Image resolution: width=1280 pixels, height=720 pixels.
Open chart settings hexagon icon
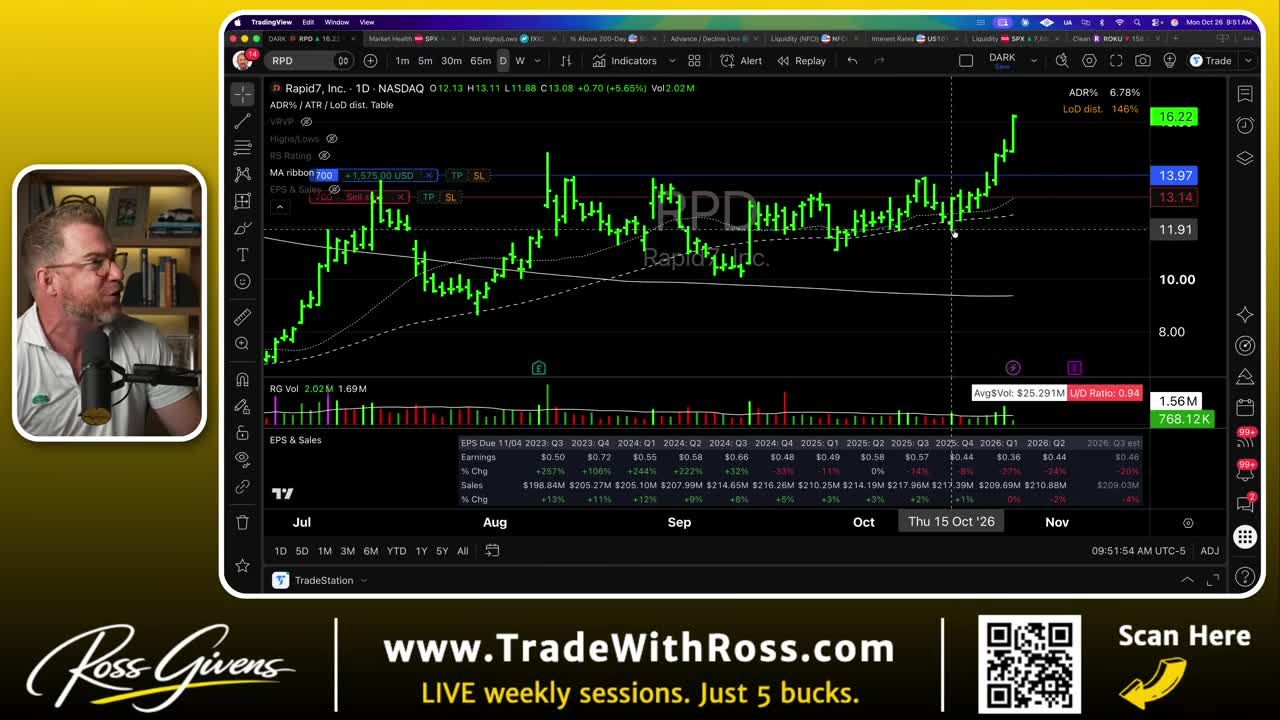pos(1089,61)
